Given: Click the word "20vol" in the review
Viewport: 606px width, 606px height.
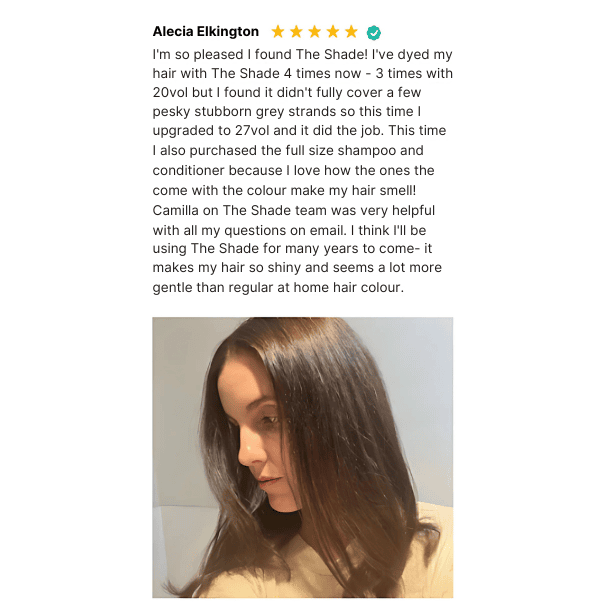Looking at the screenshot, I should [169, 92].
